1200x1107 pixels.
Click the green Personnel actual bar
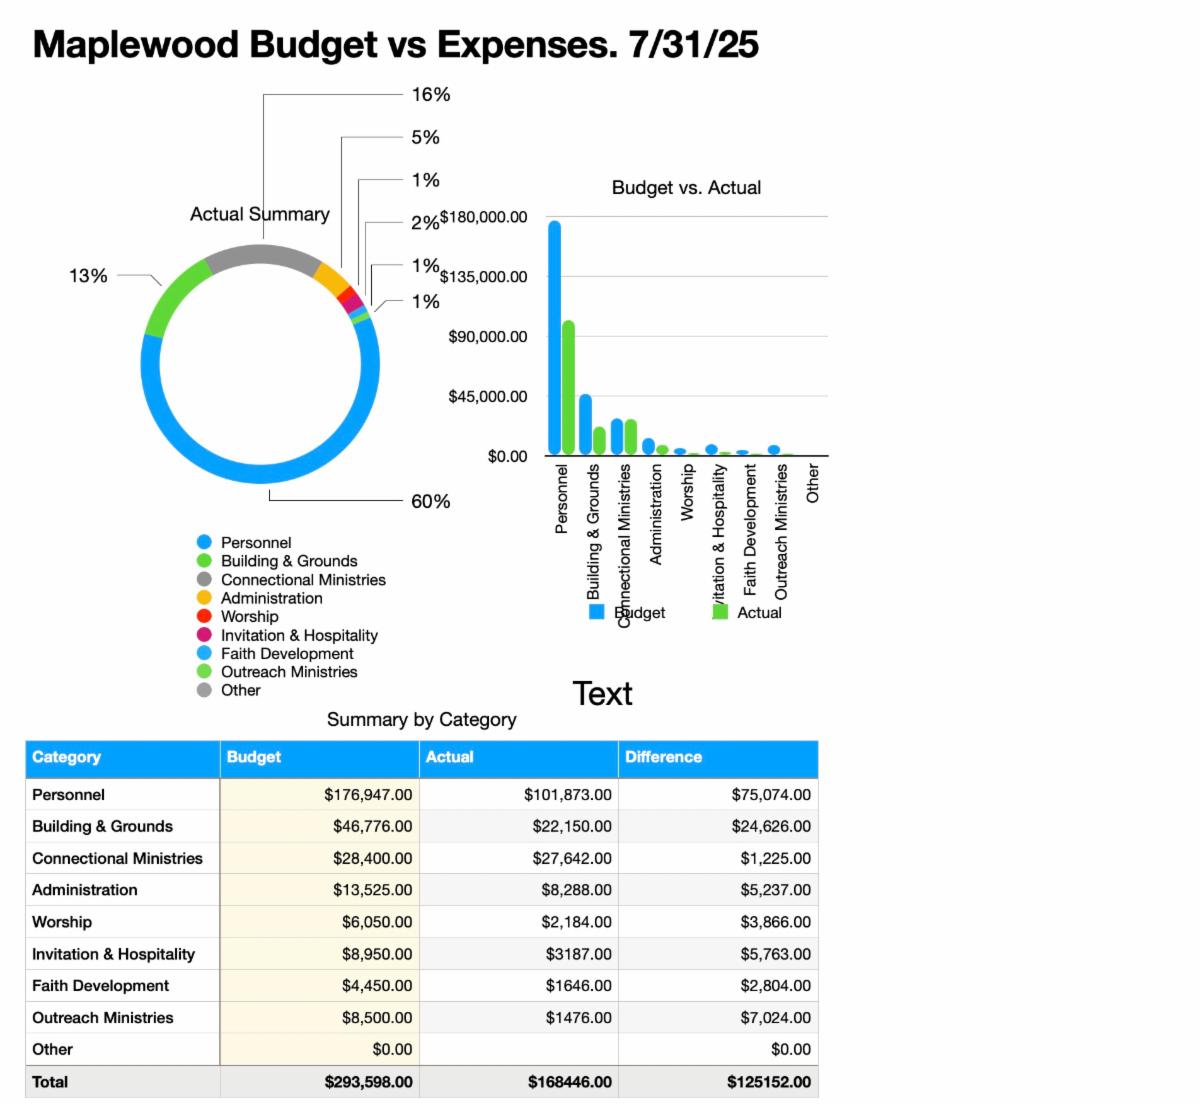coord(568,388)
